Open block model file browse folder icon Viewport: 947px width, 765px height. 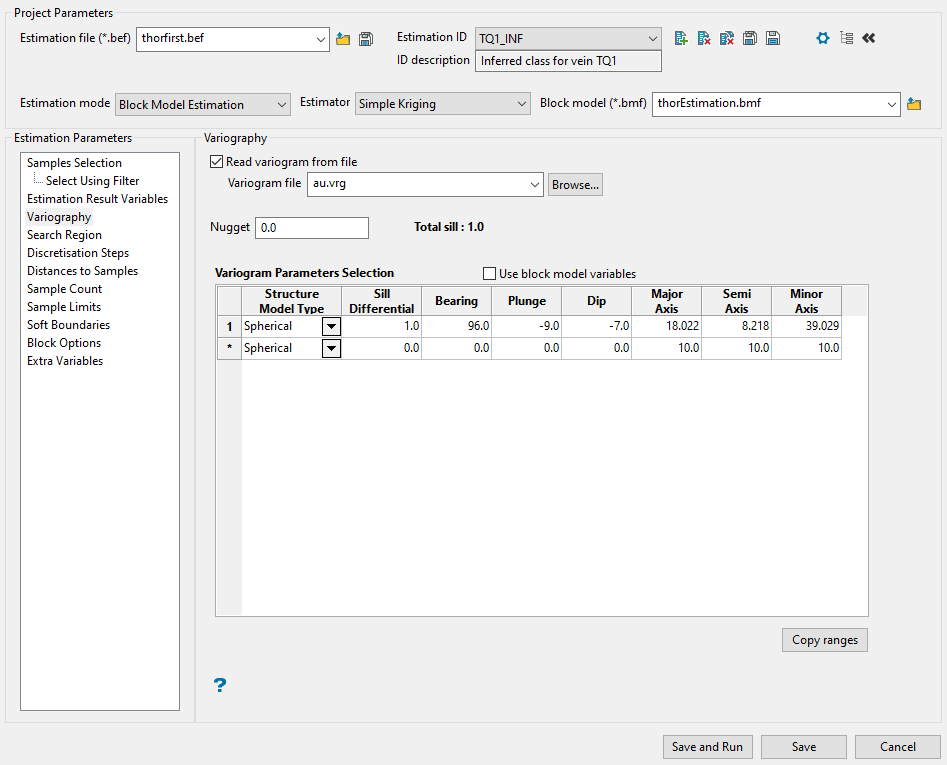point(913,104)
